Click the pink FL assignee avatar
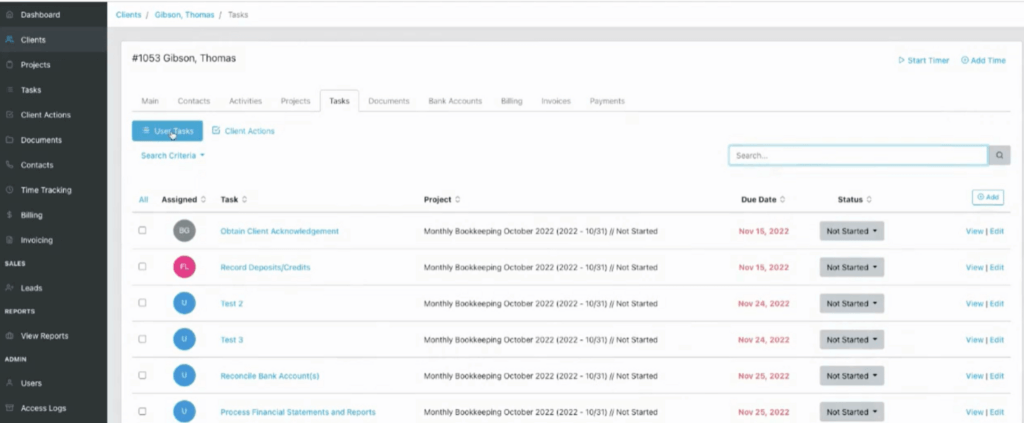This screenshot has width=1024, height=423. tap(184, 267)
